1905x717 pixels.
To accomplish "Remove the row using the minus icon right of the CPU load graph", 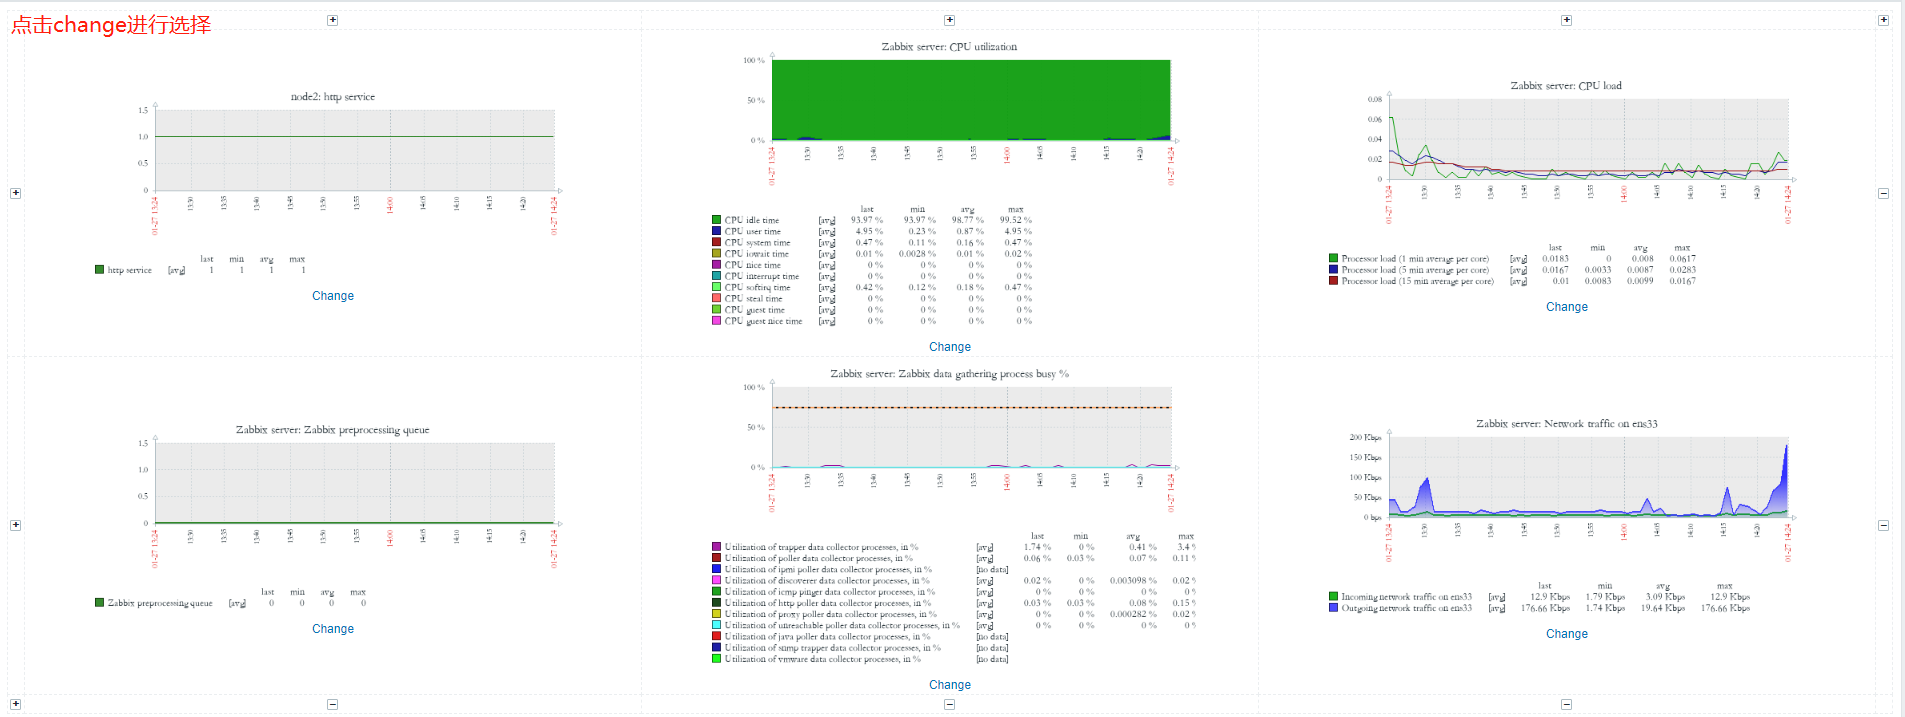I will coord(1883,193).
